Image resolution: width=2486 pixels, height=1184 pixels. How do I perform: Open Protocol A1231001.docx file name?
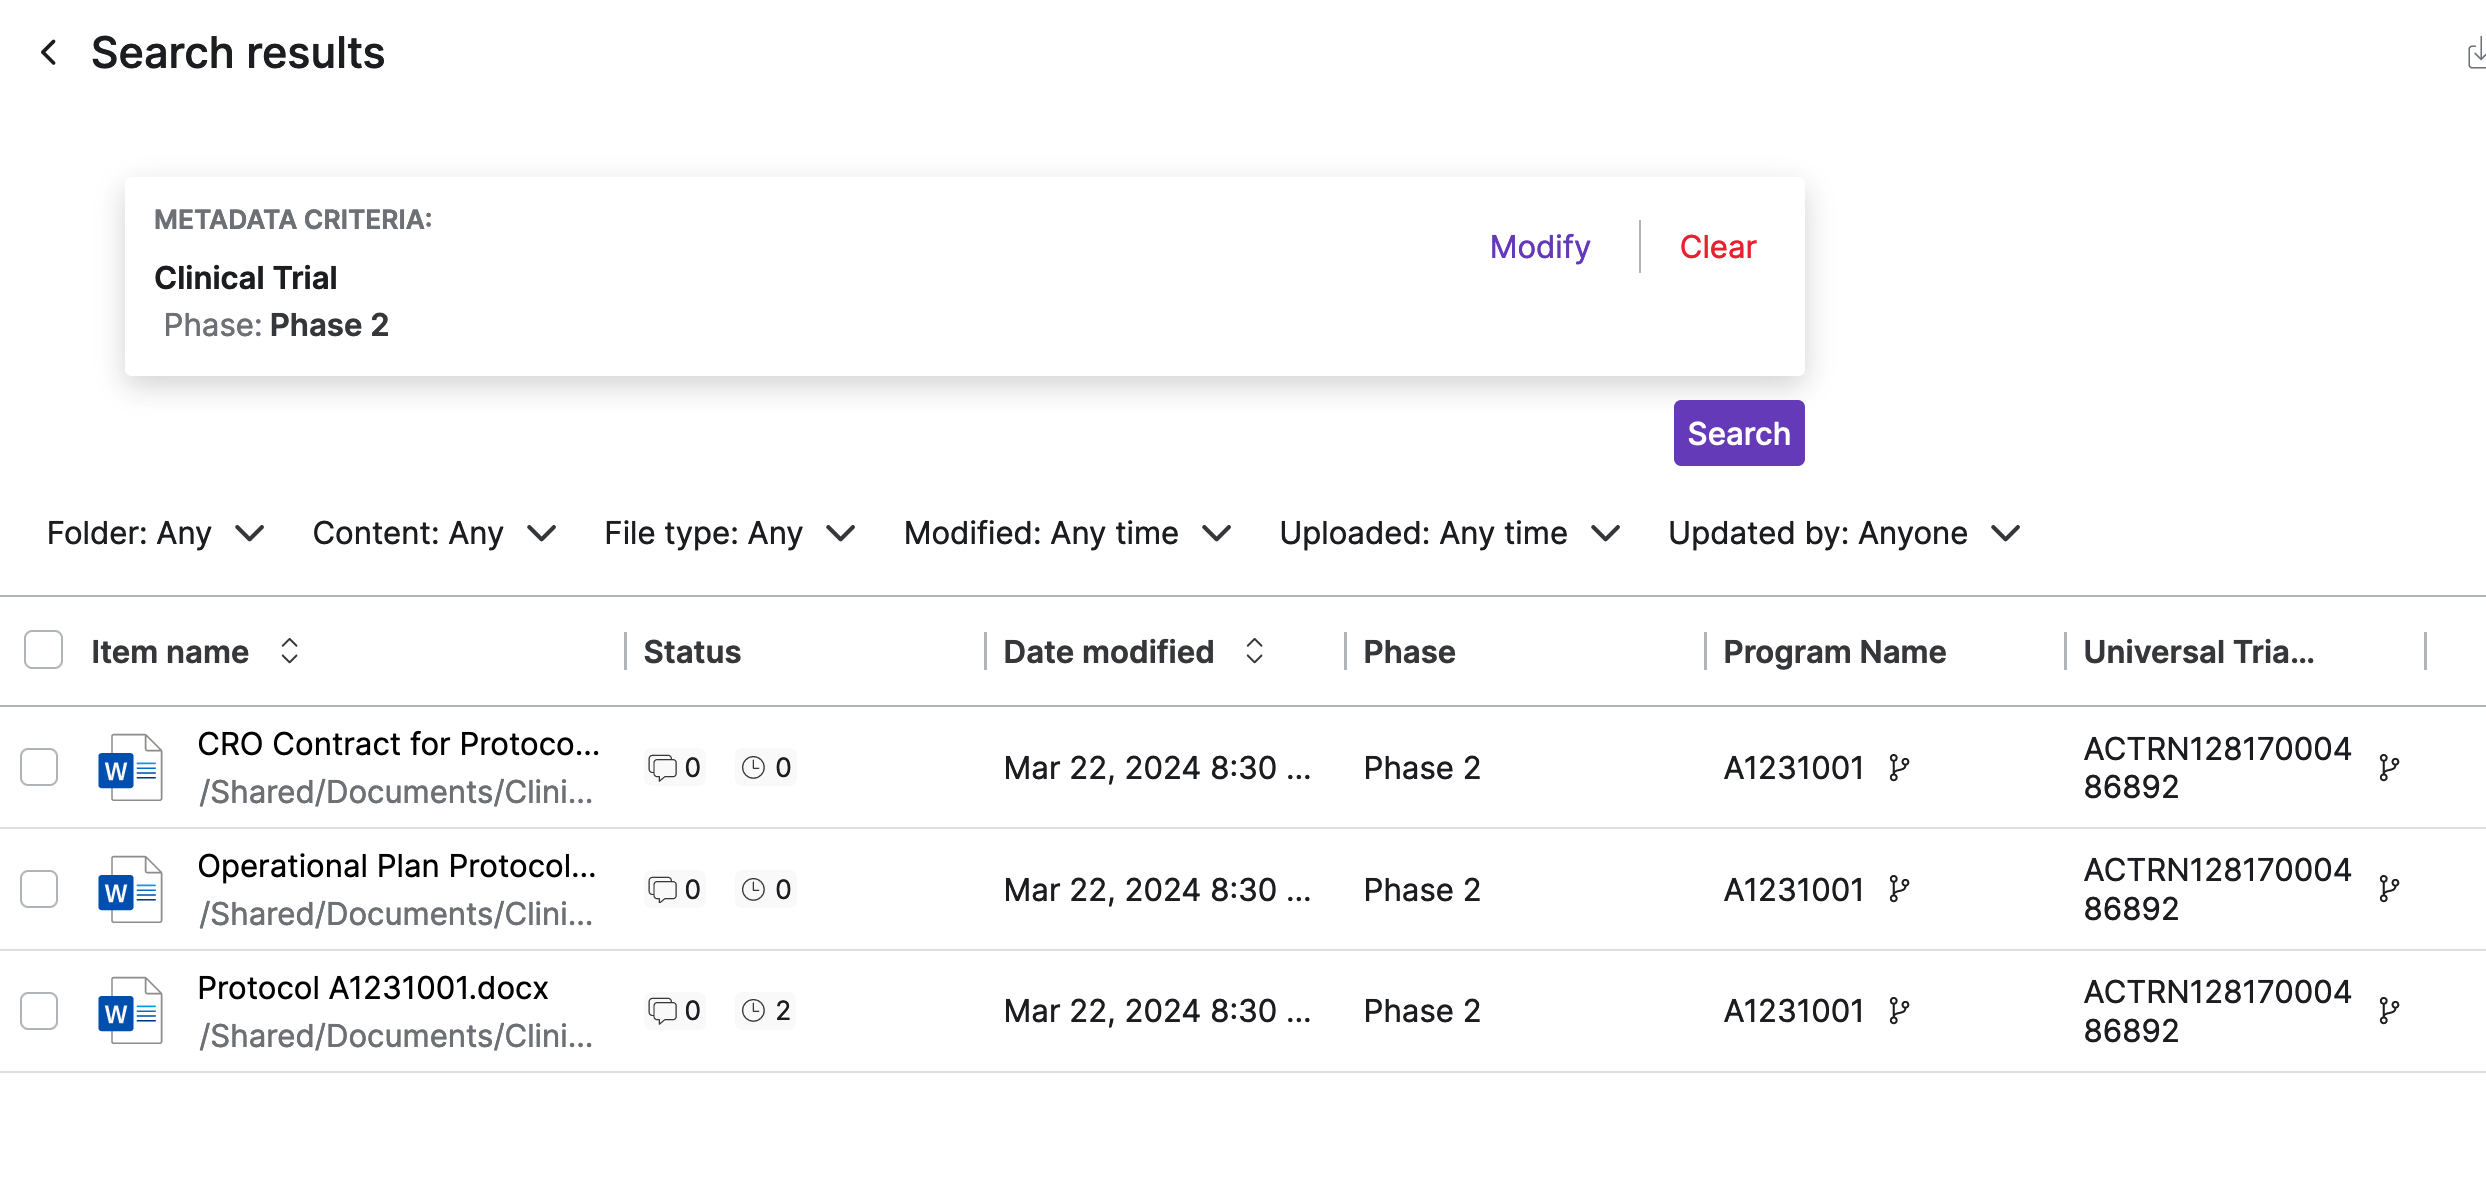(x=373, y=988)
